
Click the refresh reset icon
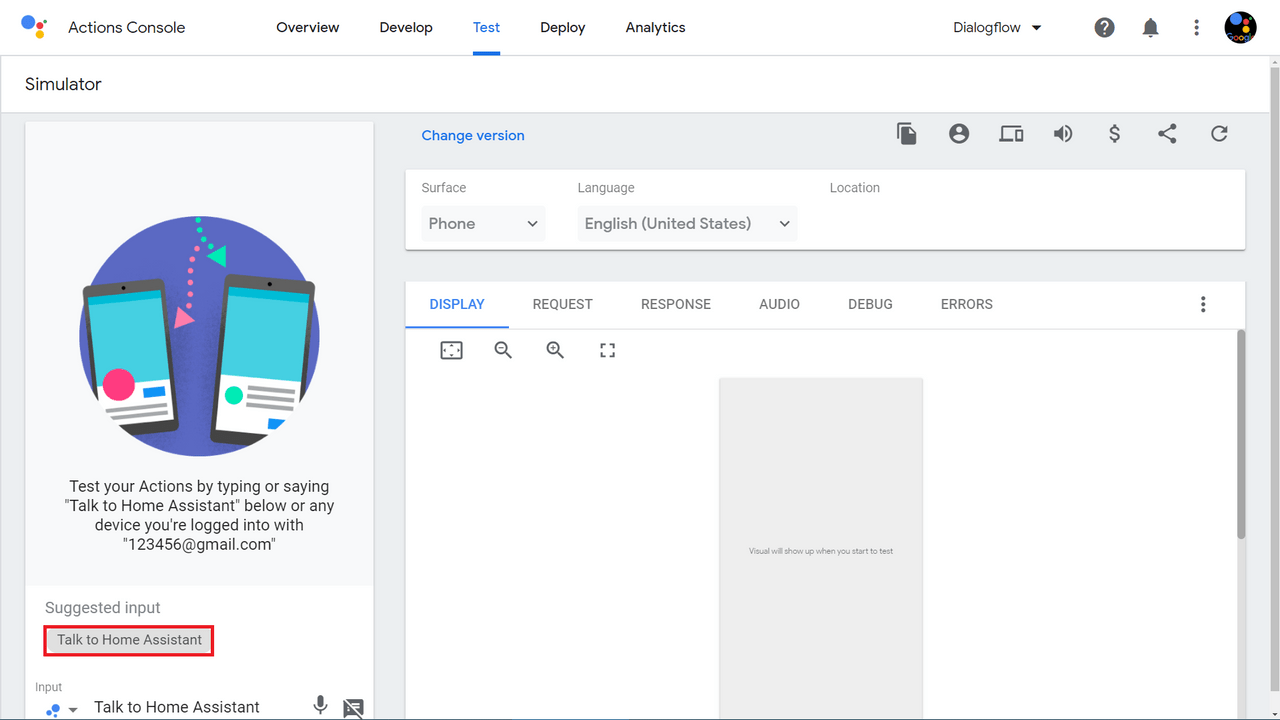pyautogui.click(x=1219, y=134)
